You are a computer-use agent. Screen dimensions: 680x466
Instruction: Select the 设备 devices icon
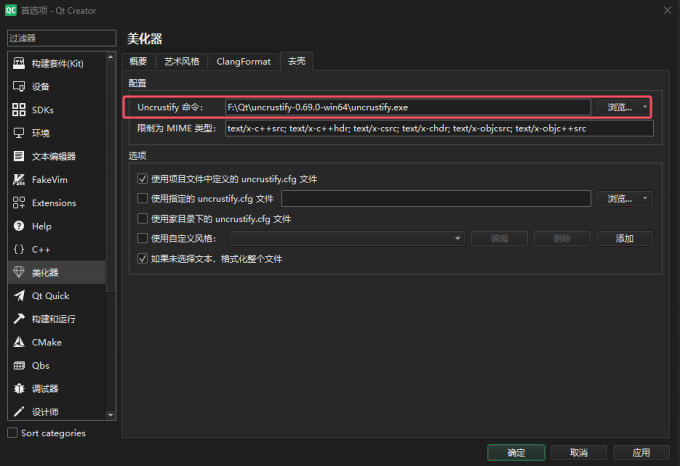[19, 86]
